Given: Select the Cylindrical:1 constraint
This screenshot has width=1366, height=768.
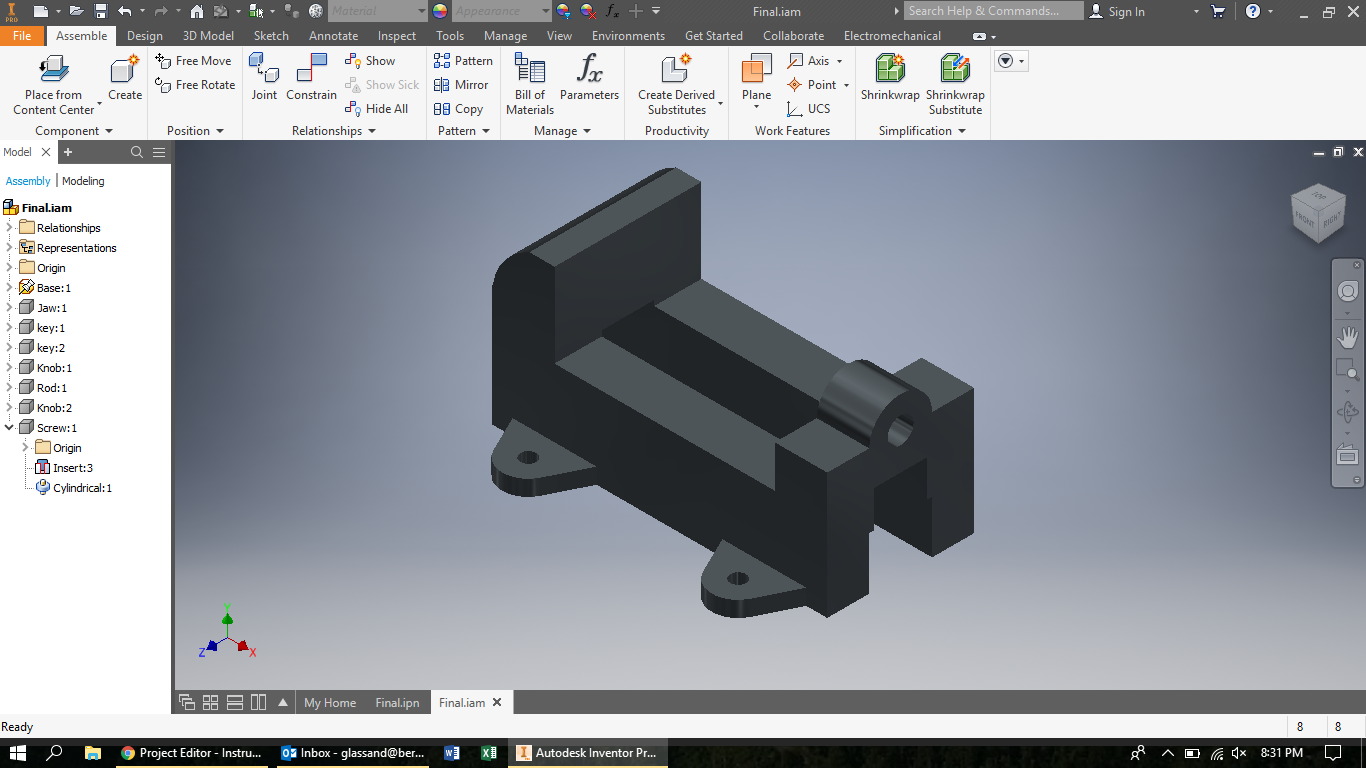Looking at the screenshot, I should [82, 488].
